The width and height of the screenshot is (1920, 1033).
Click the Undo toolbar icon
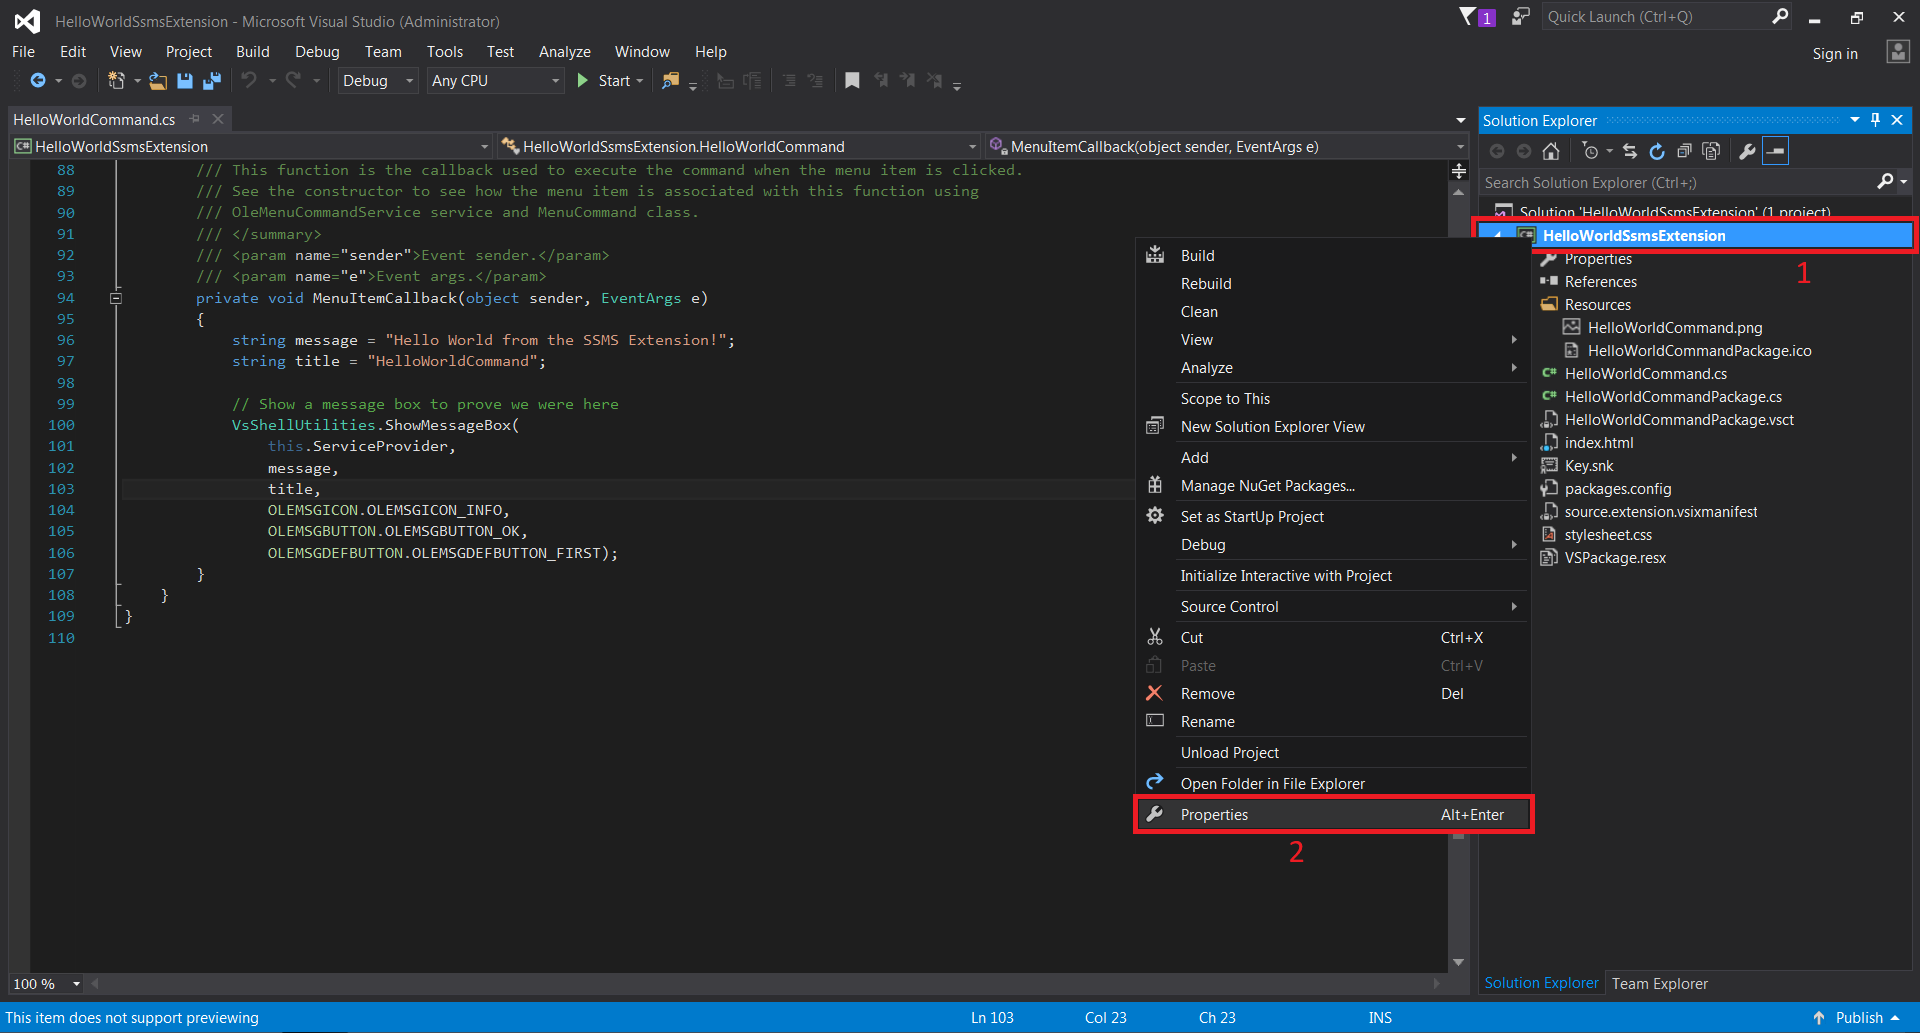(249, 81)
